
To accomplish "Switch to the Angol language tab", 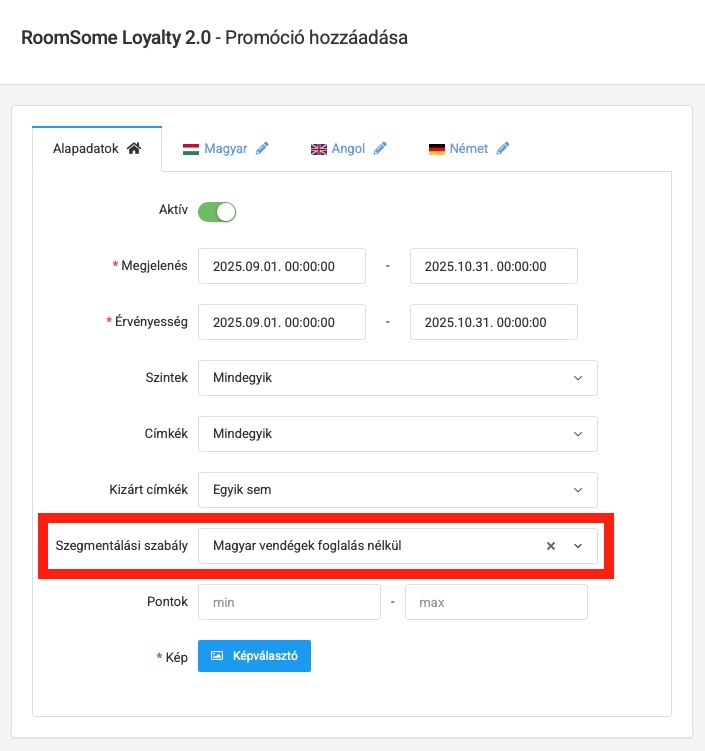I will point(348,149).
